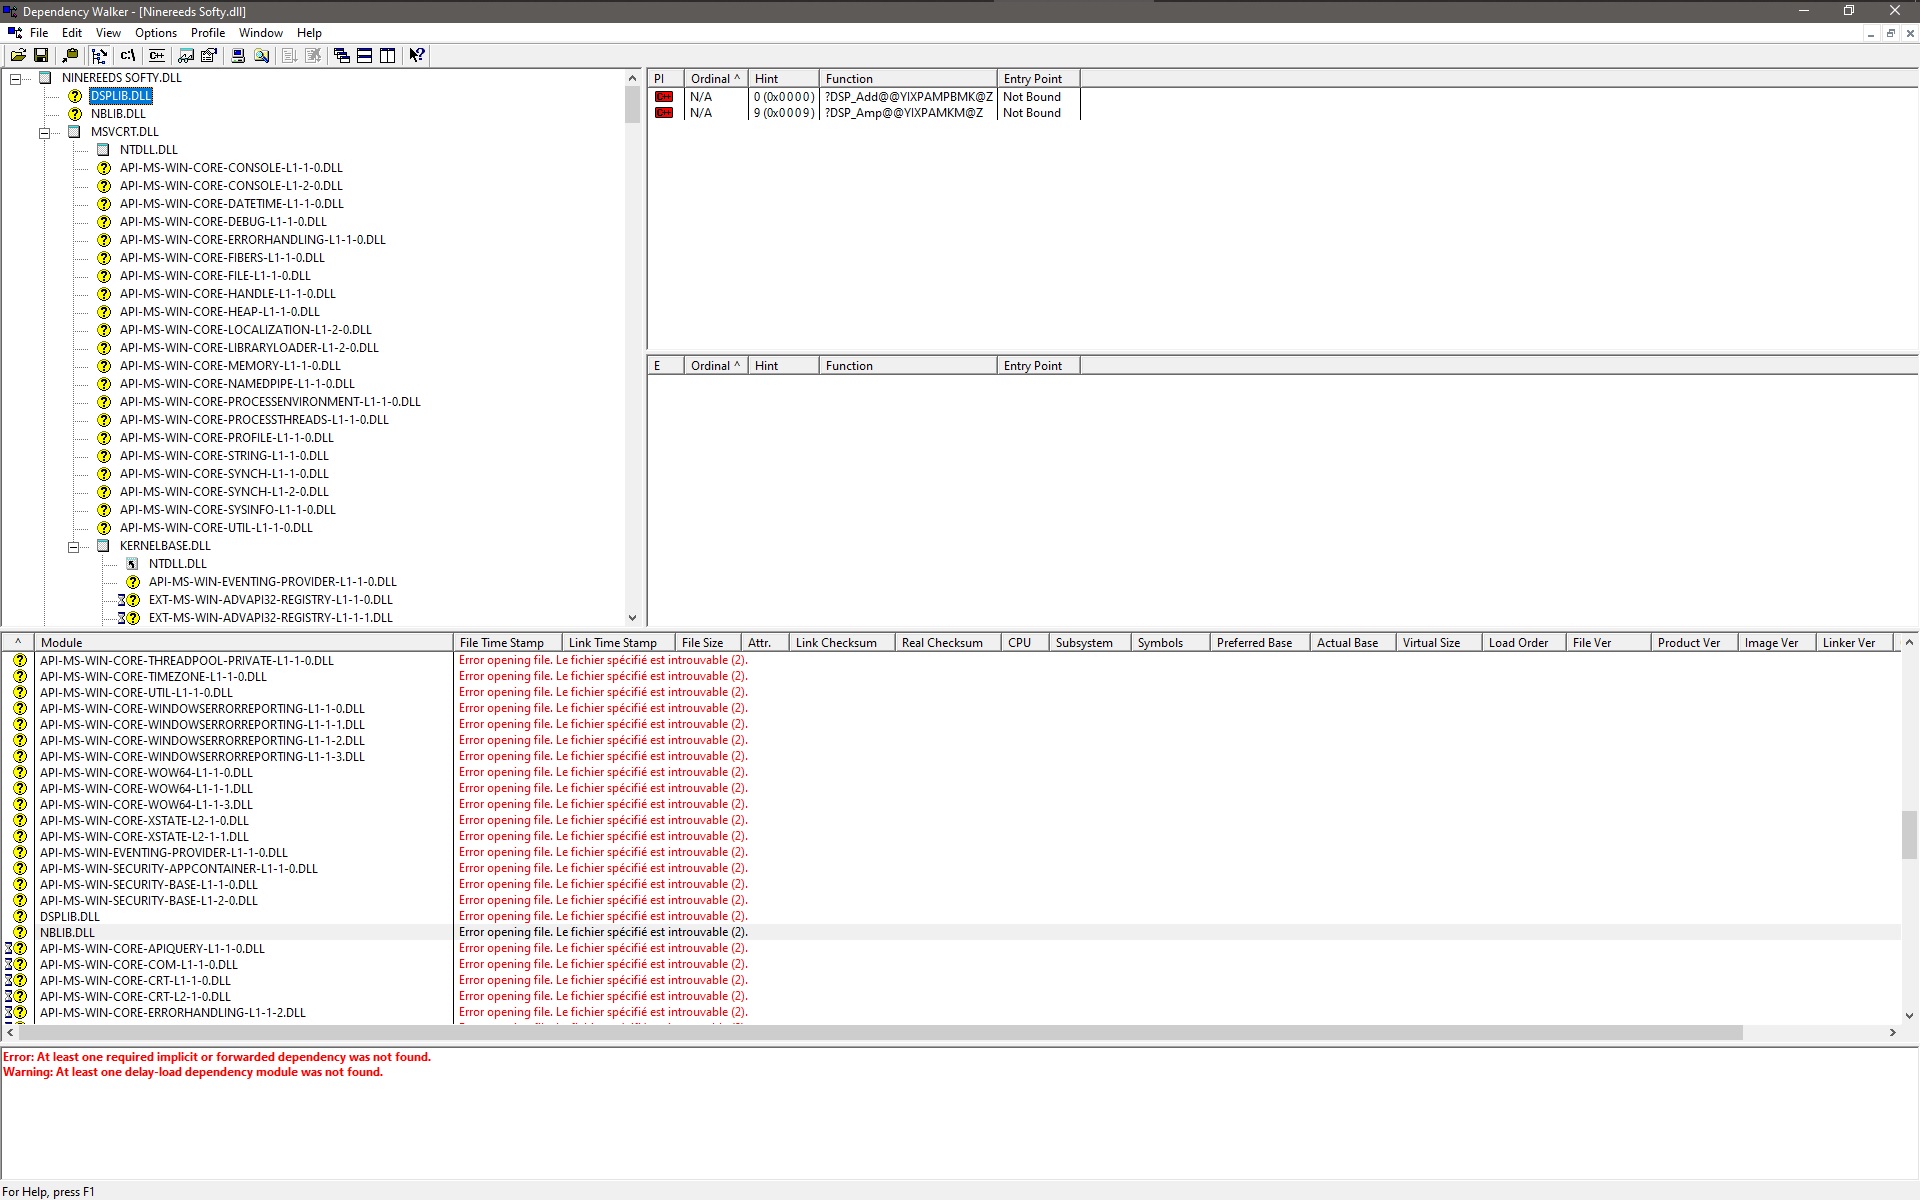This screenshot has height=1200, width=1920.
Task: Open the Edit menu
Action: (72, 33)
